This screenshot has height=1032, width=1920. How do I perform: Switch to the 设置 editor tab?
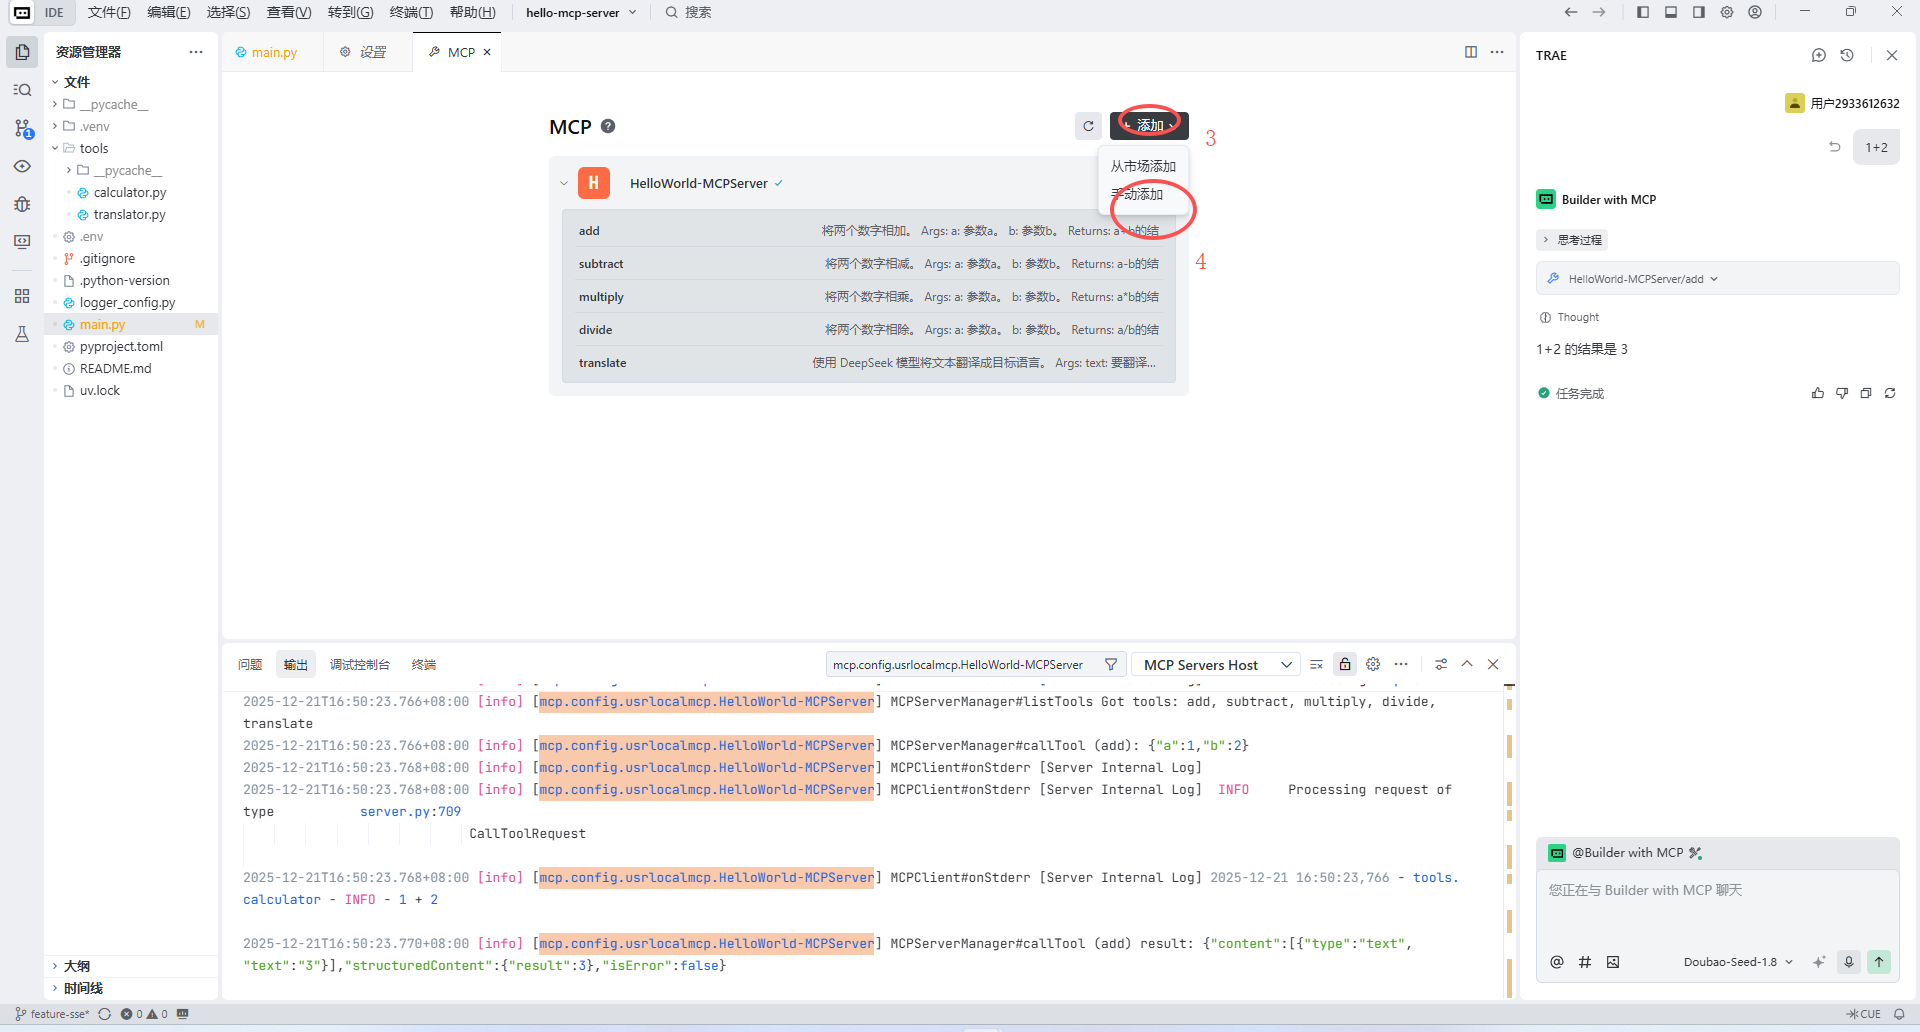pos(367,52)
